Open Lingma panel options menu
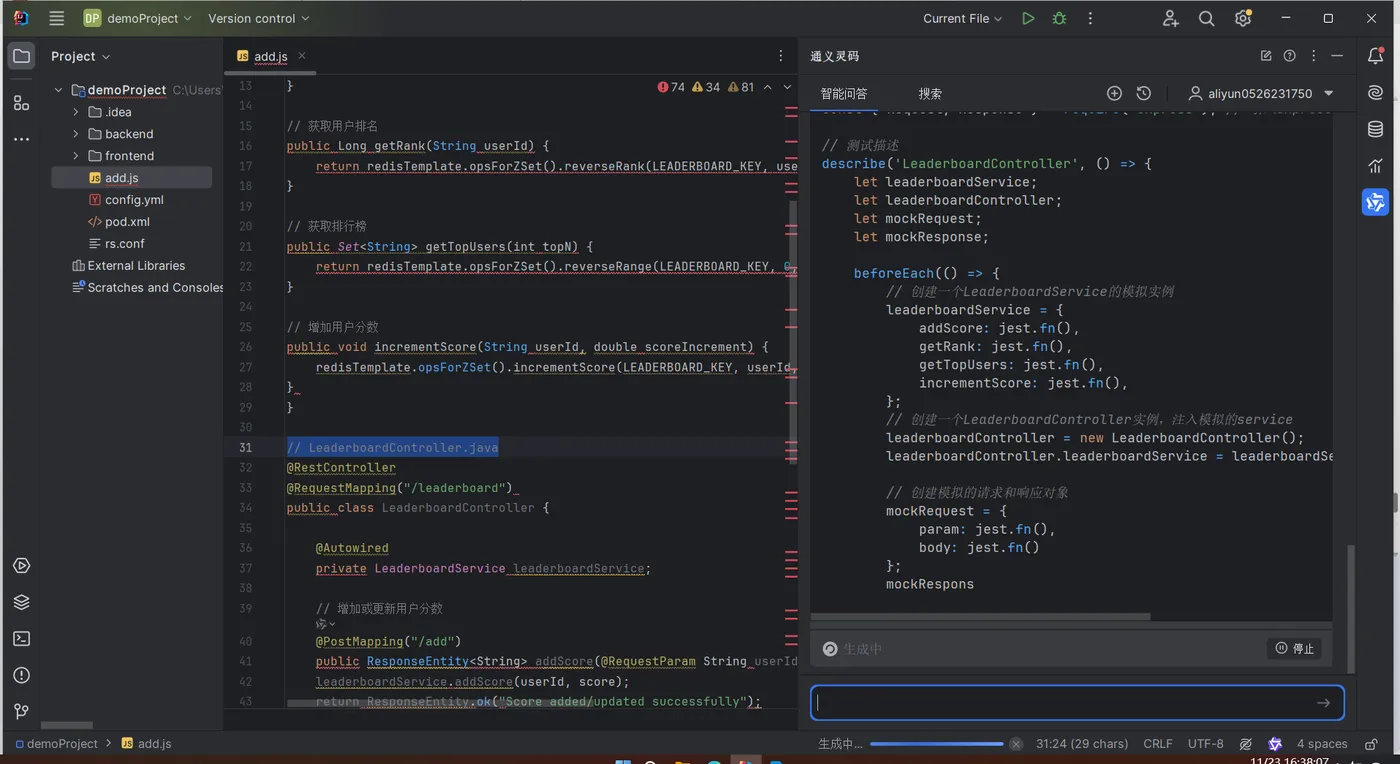Image resolution: width=1400 pixels, height=764 pixels. point(1314,56)
